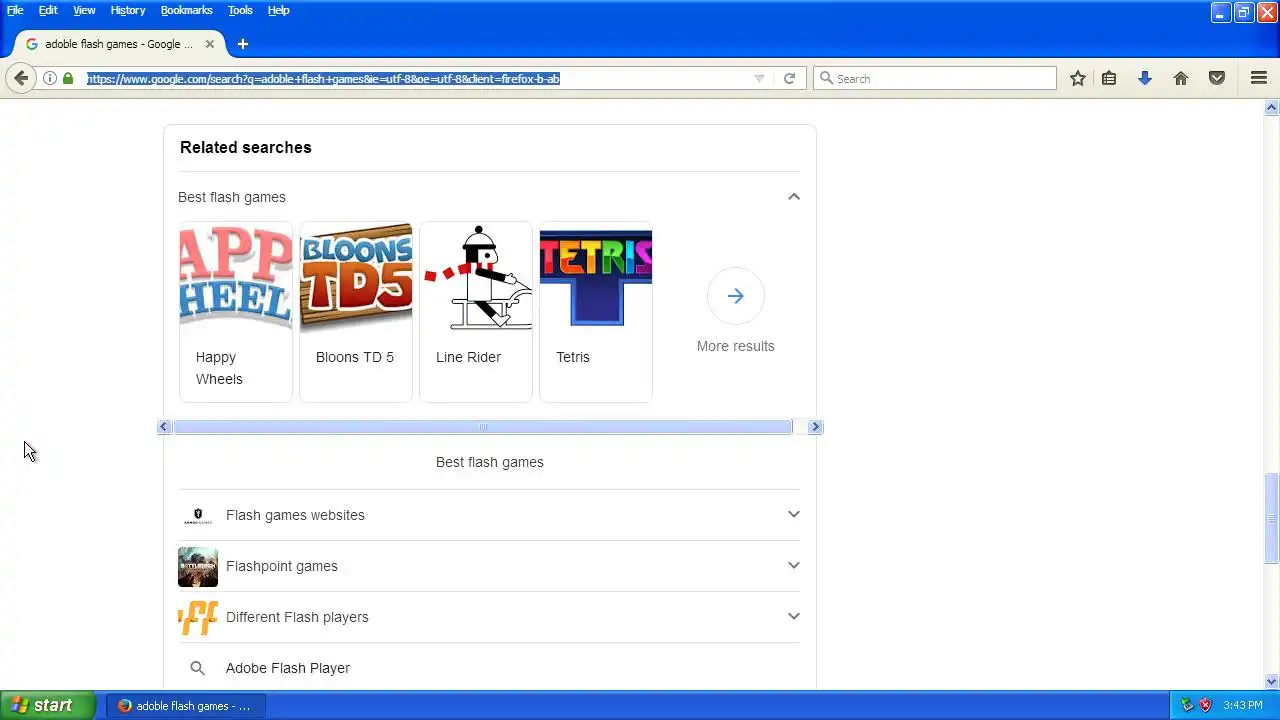Click the 3:43 PM clock

tap(1243, 705)
